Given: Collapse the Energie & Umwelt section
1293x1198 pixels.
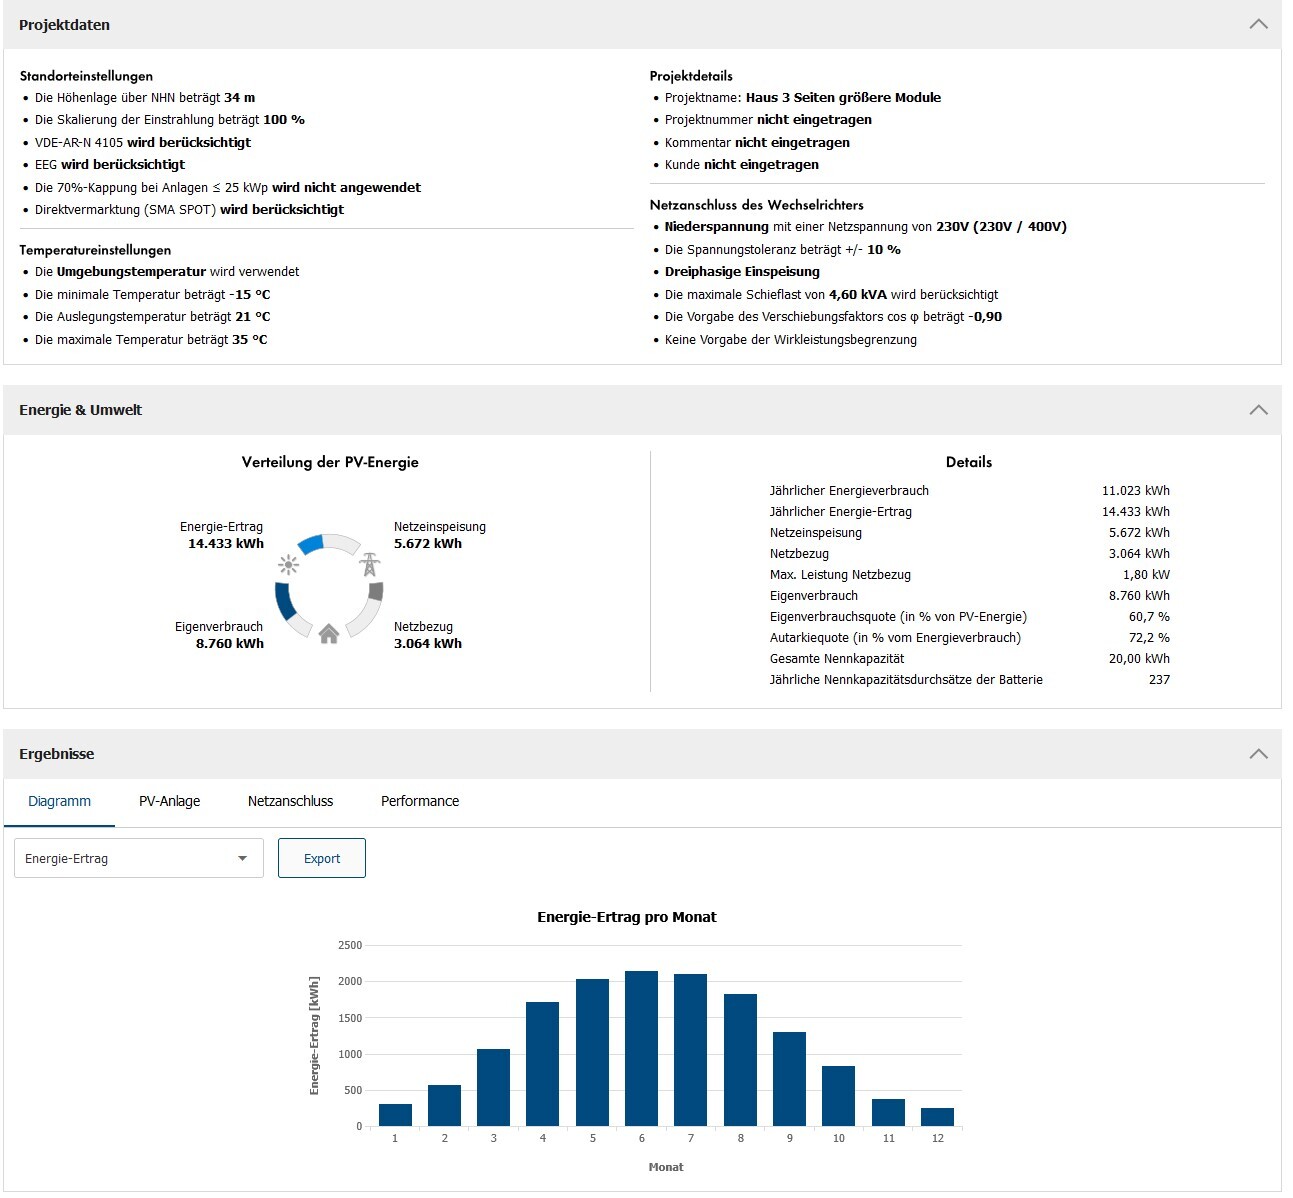Looking at the screenshot, I should click(1258, 410).
